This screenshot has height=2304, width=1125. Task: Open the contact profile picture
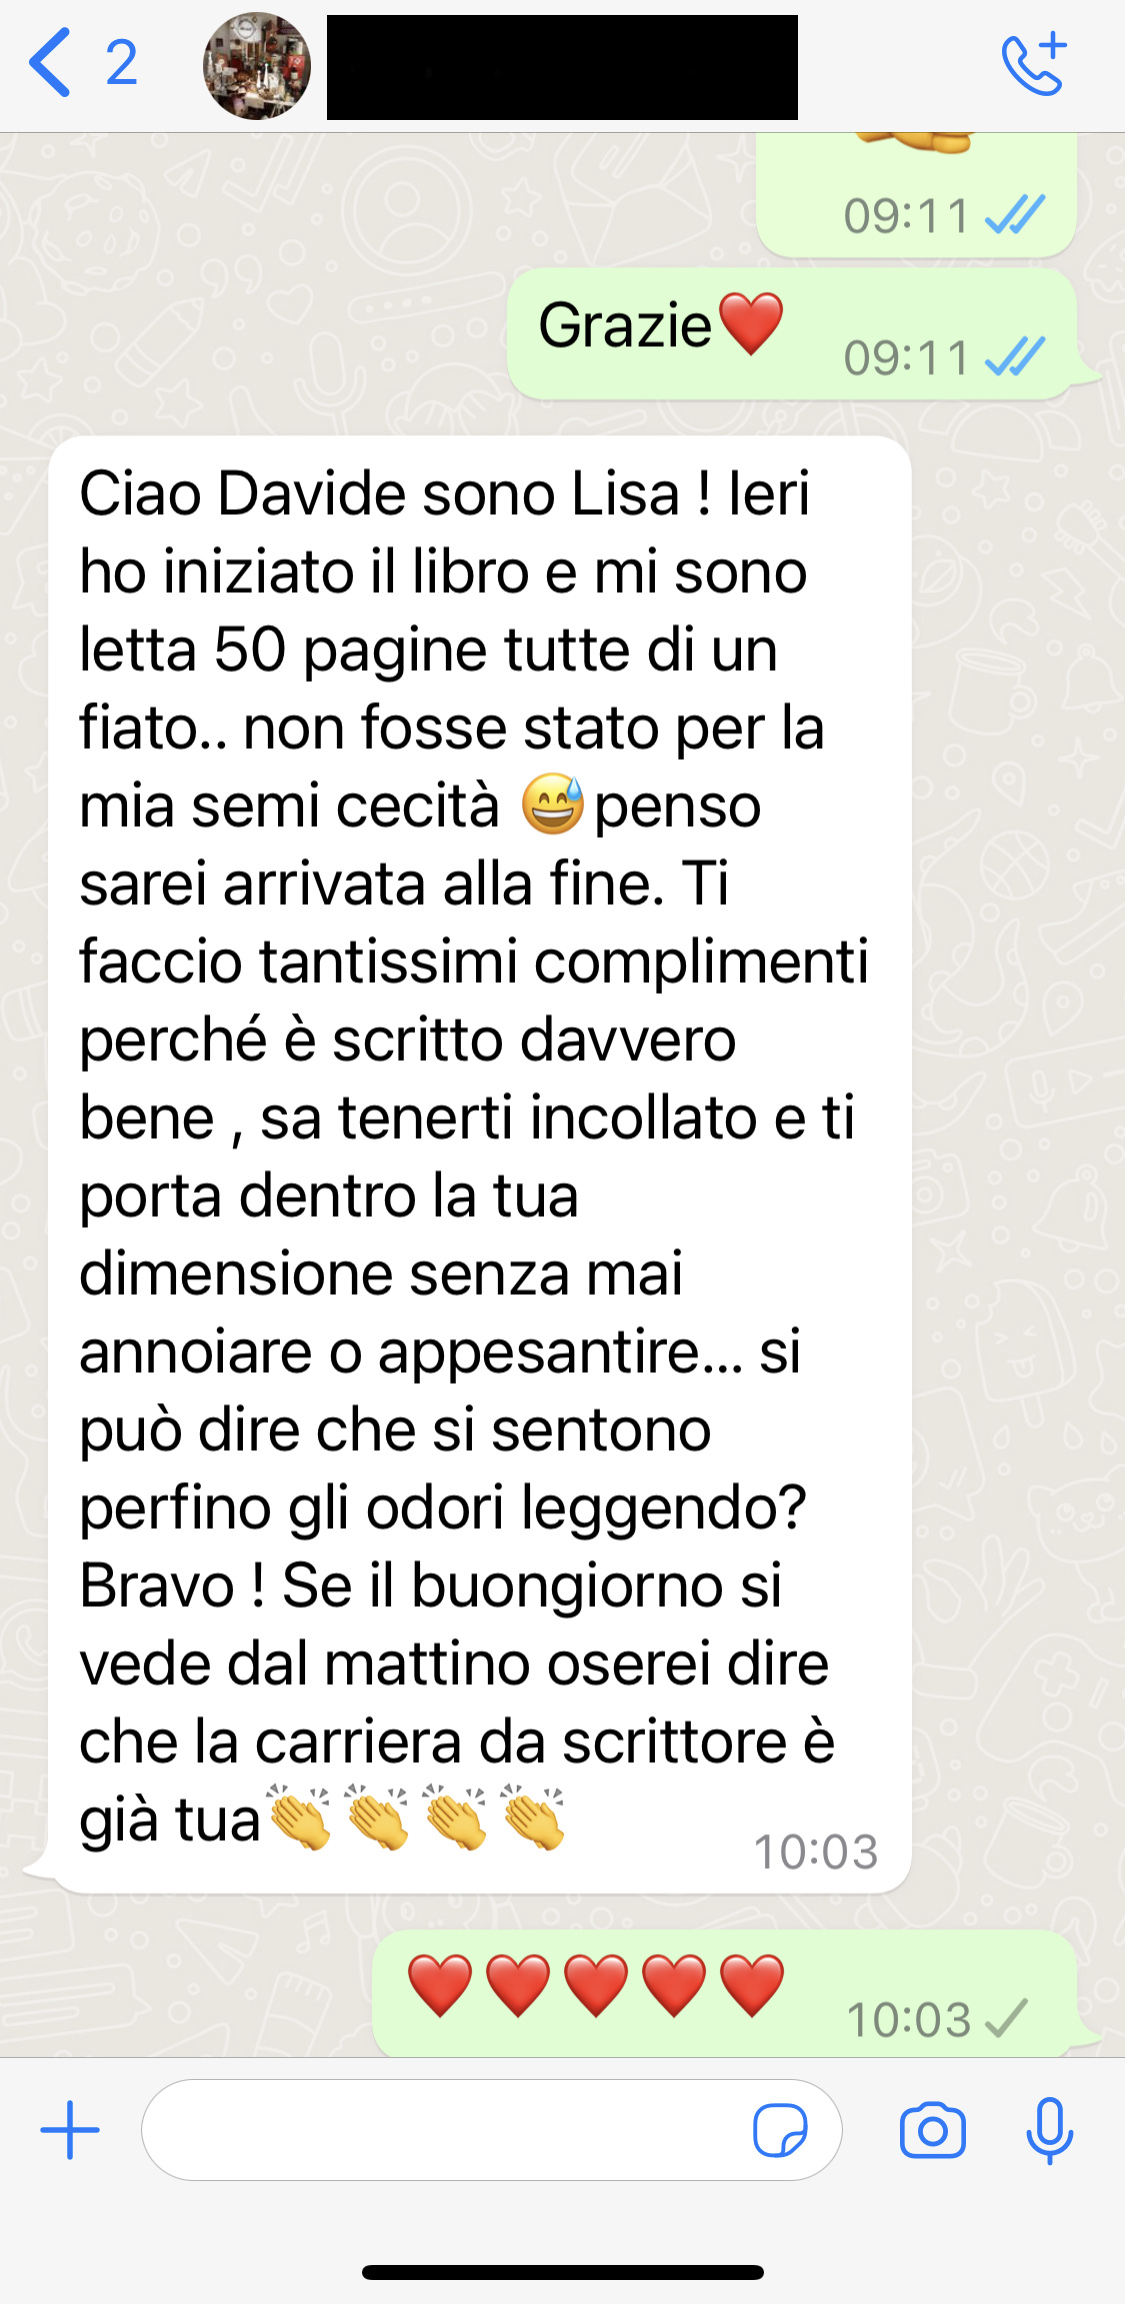coord(257,66)
